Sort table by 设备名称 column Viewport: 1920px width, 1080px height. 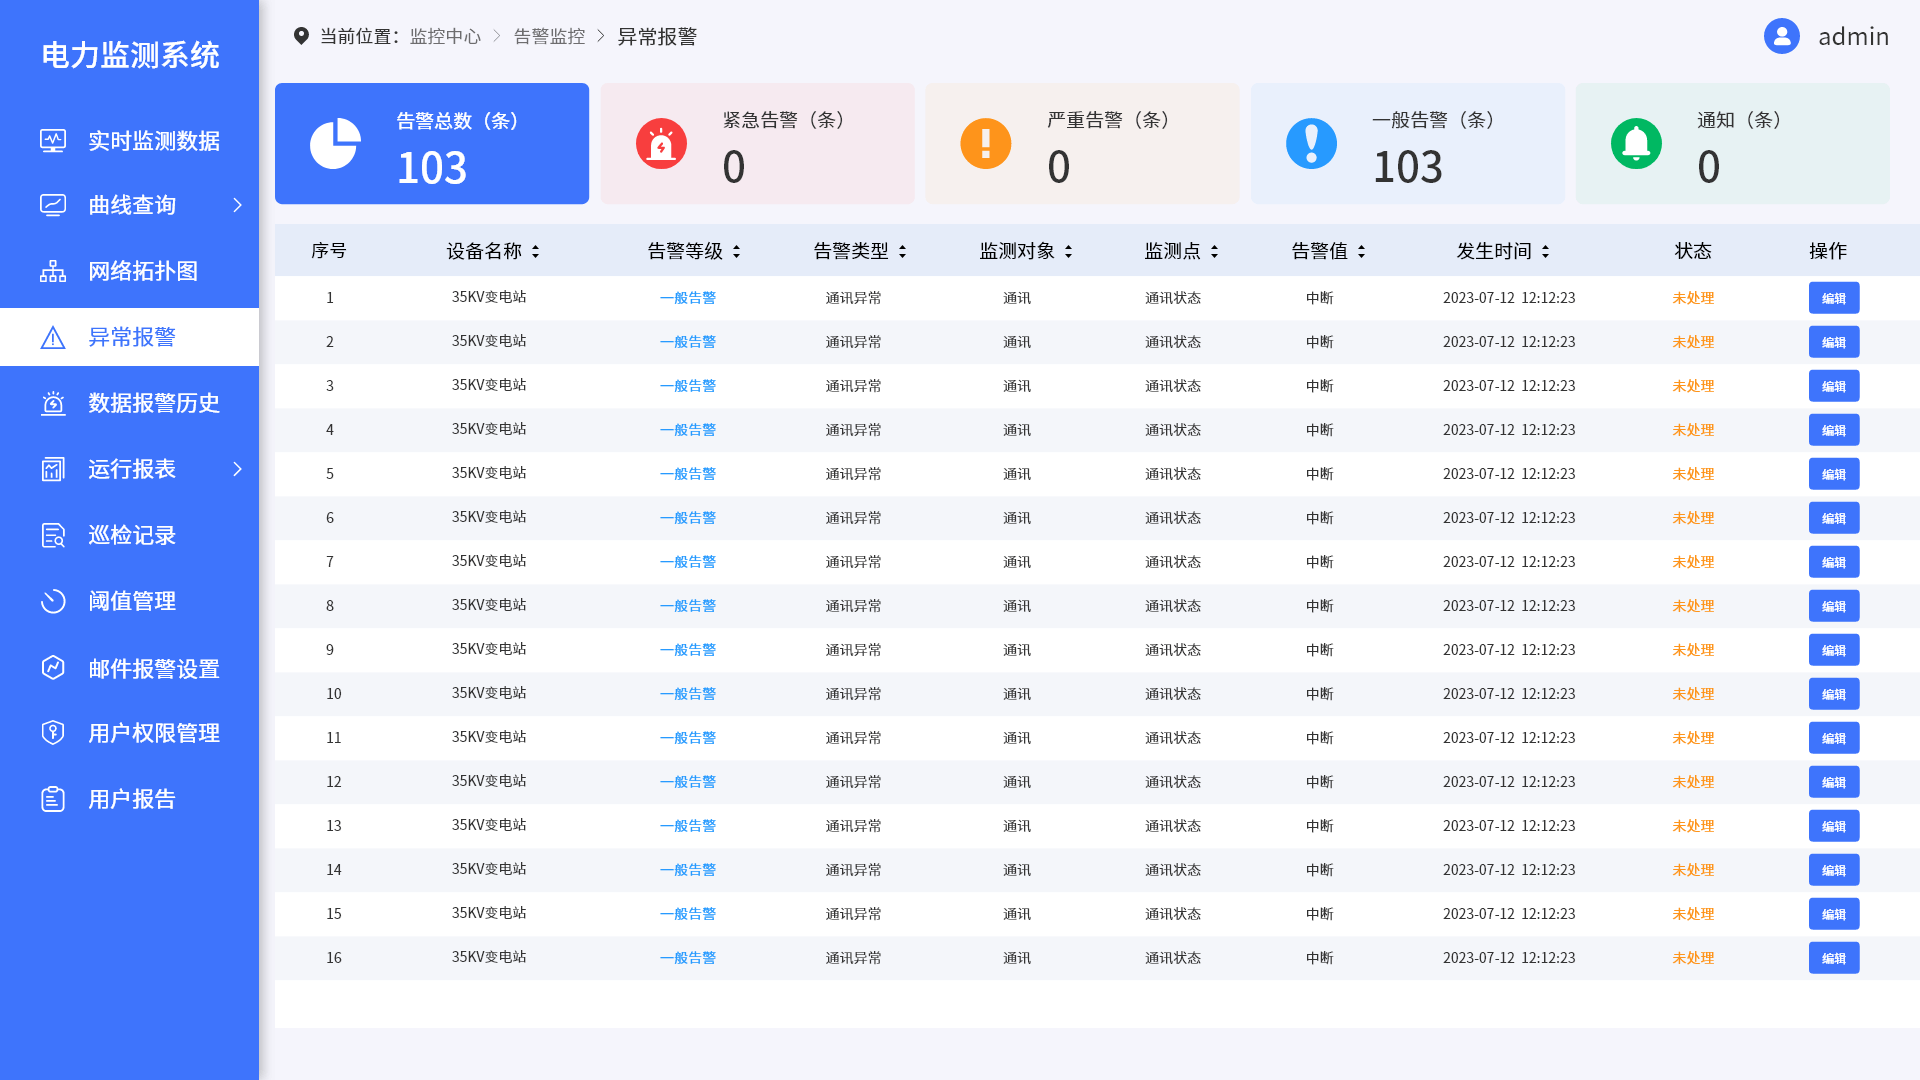pos(535,251)
